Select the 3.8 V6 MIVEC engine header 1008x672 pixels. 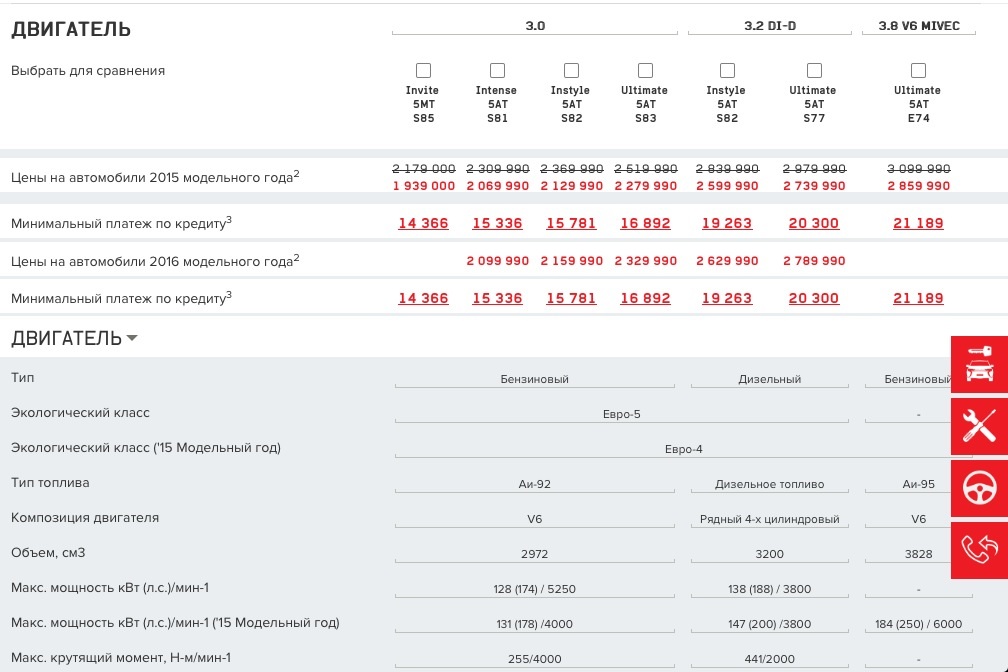pyautogui.click(x=918, y=26)
